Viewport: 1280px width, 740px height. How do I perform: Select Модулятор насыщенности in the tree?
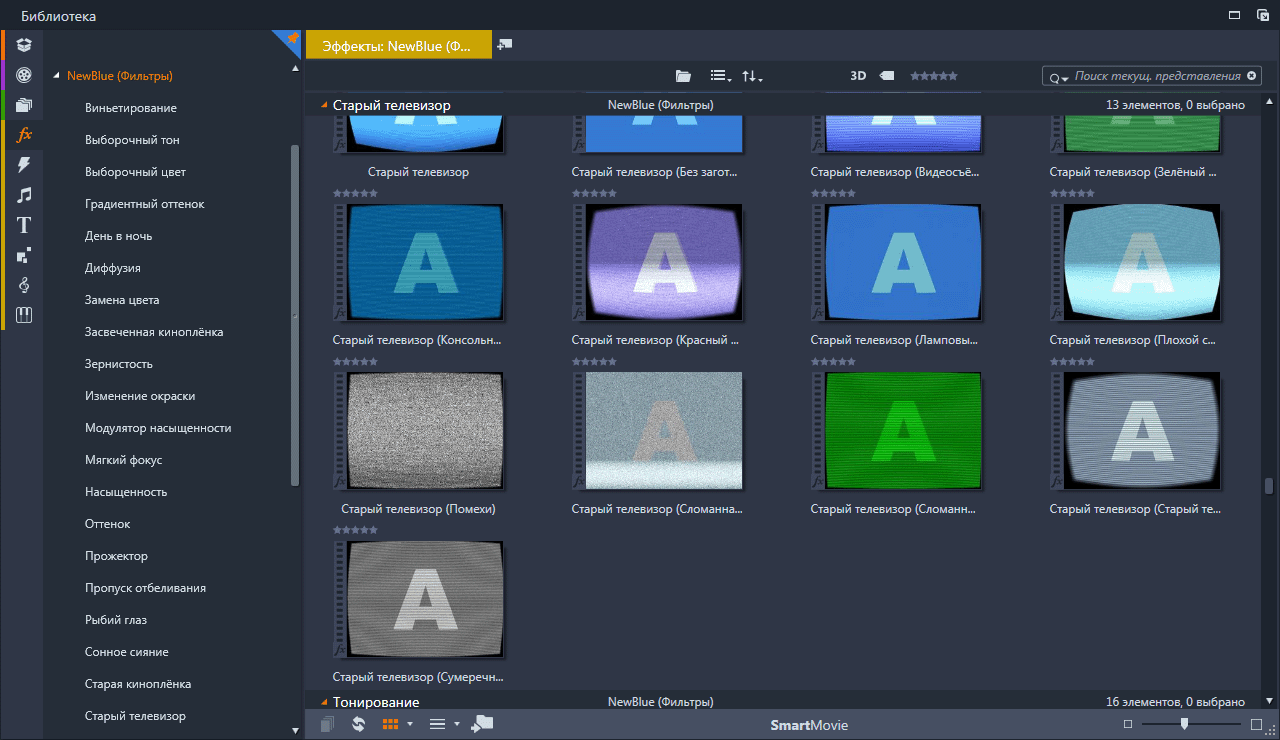click(158, 428)
